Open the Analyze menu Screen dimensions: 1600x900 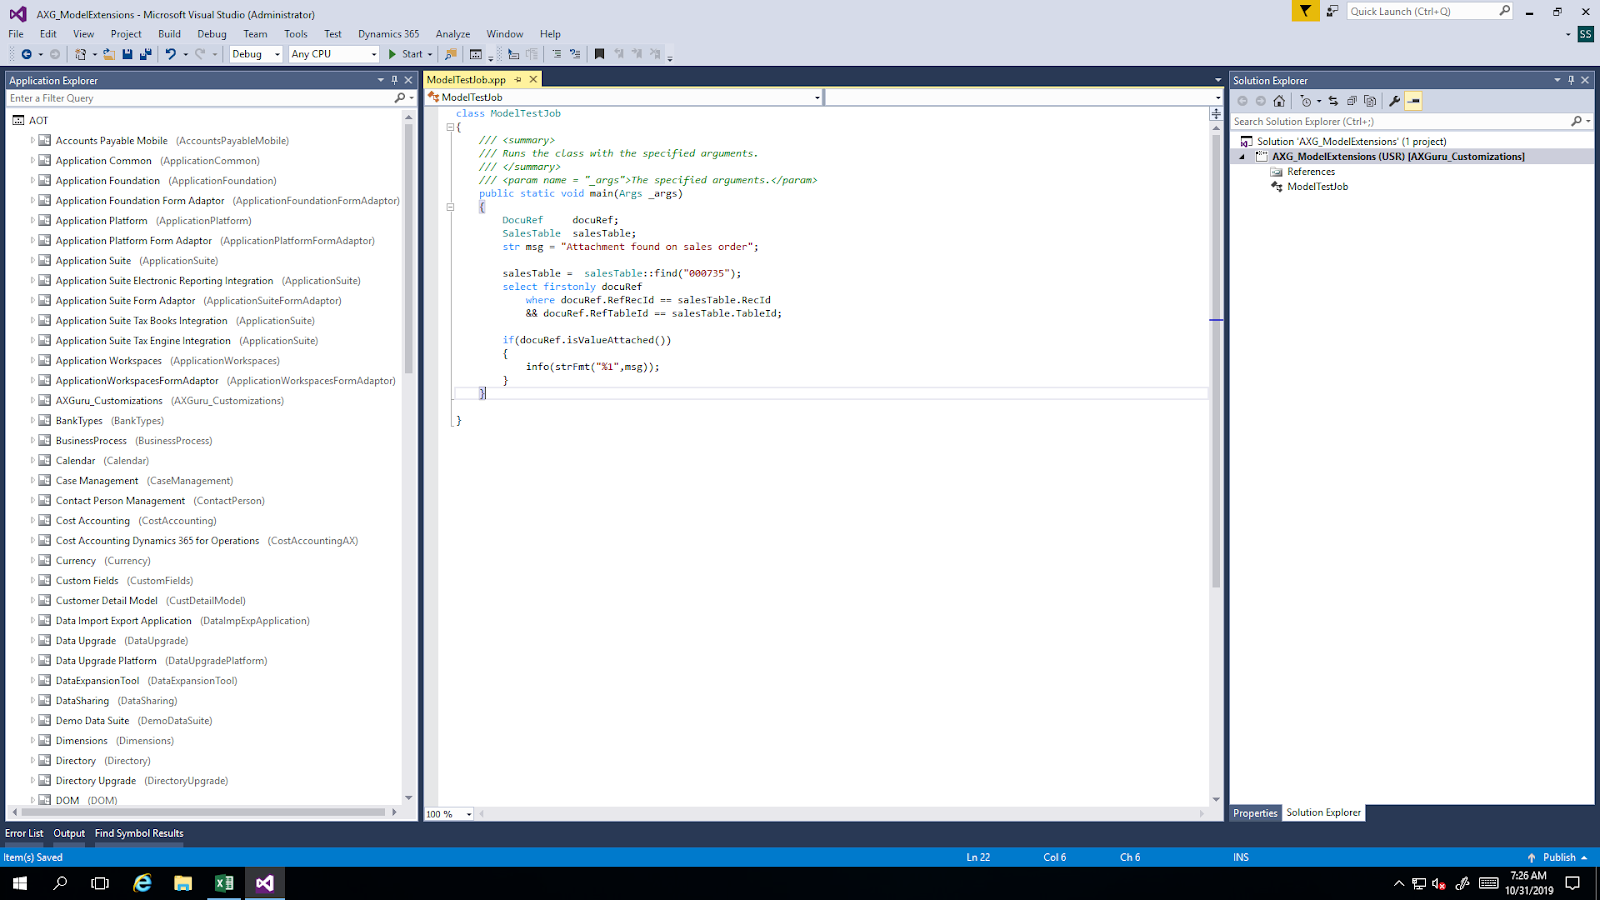pos(453,34)
